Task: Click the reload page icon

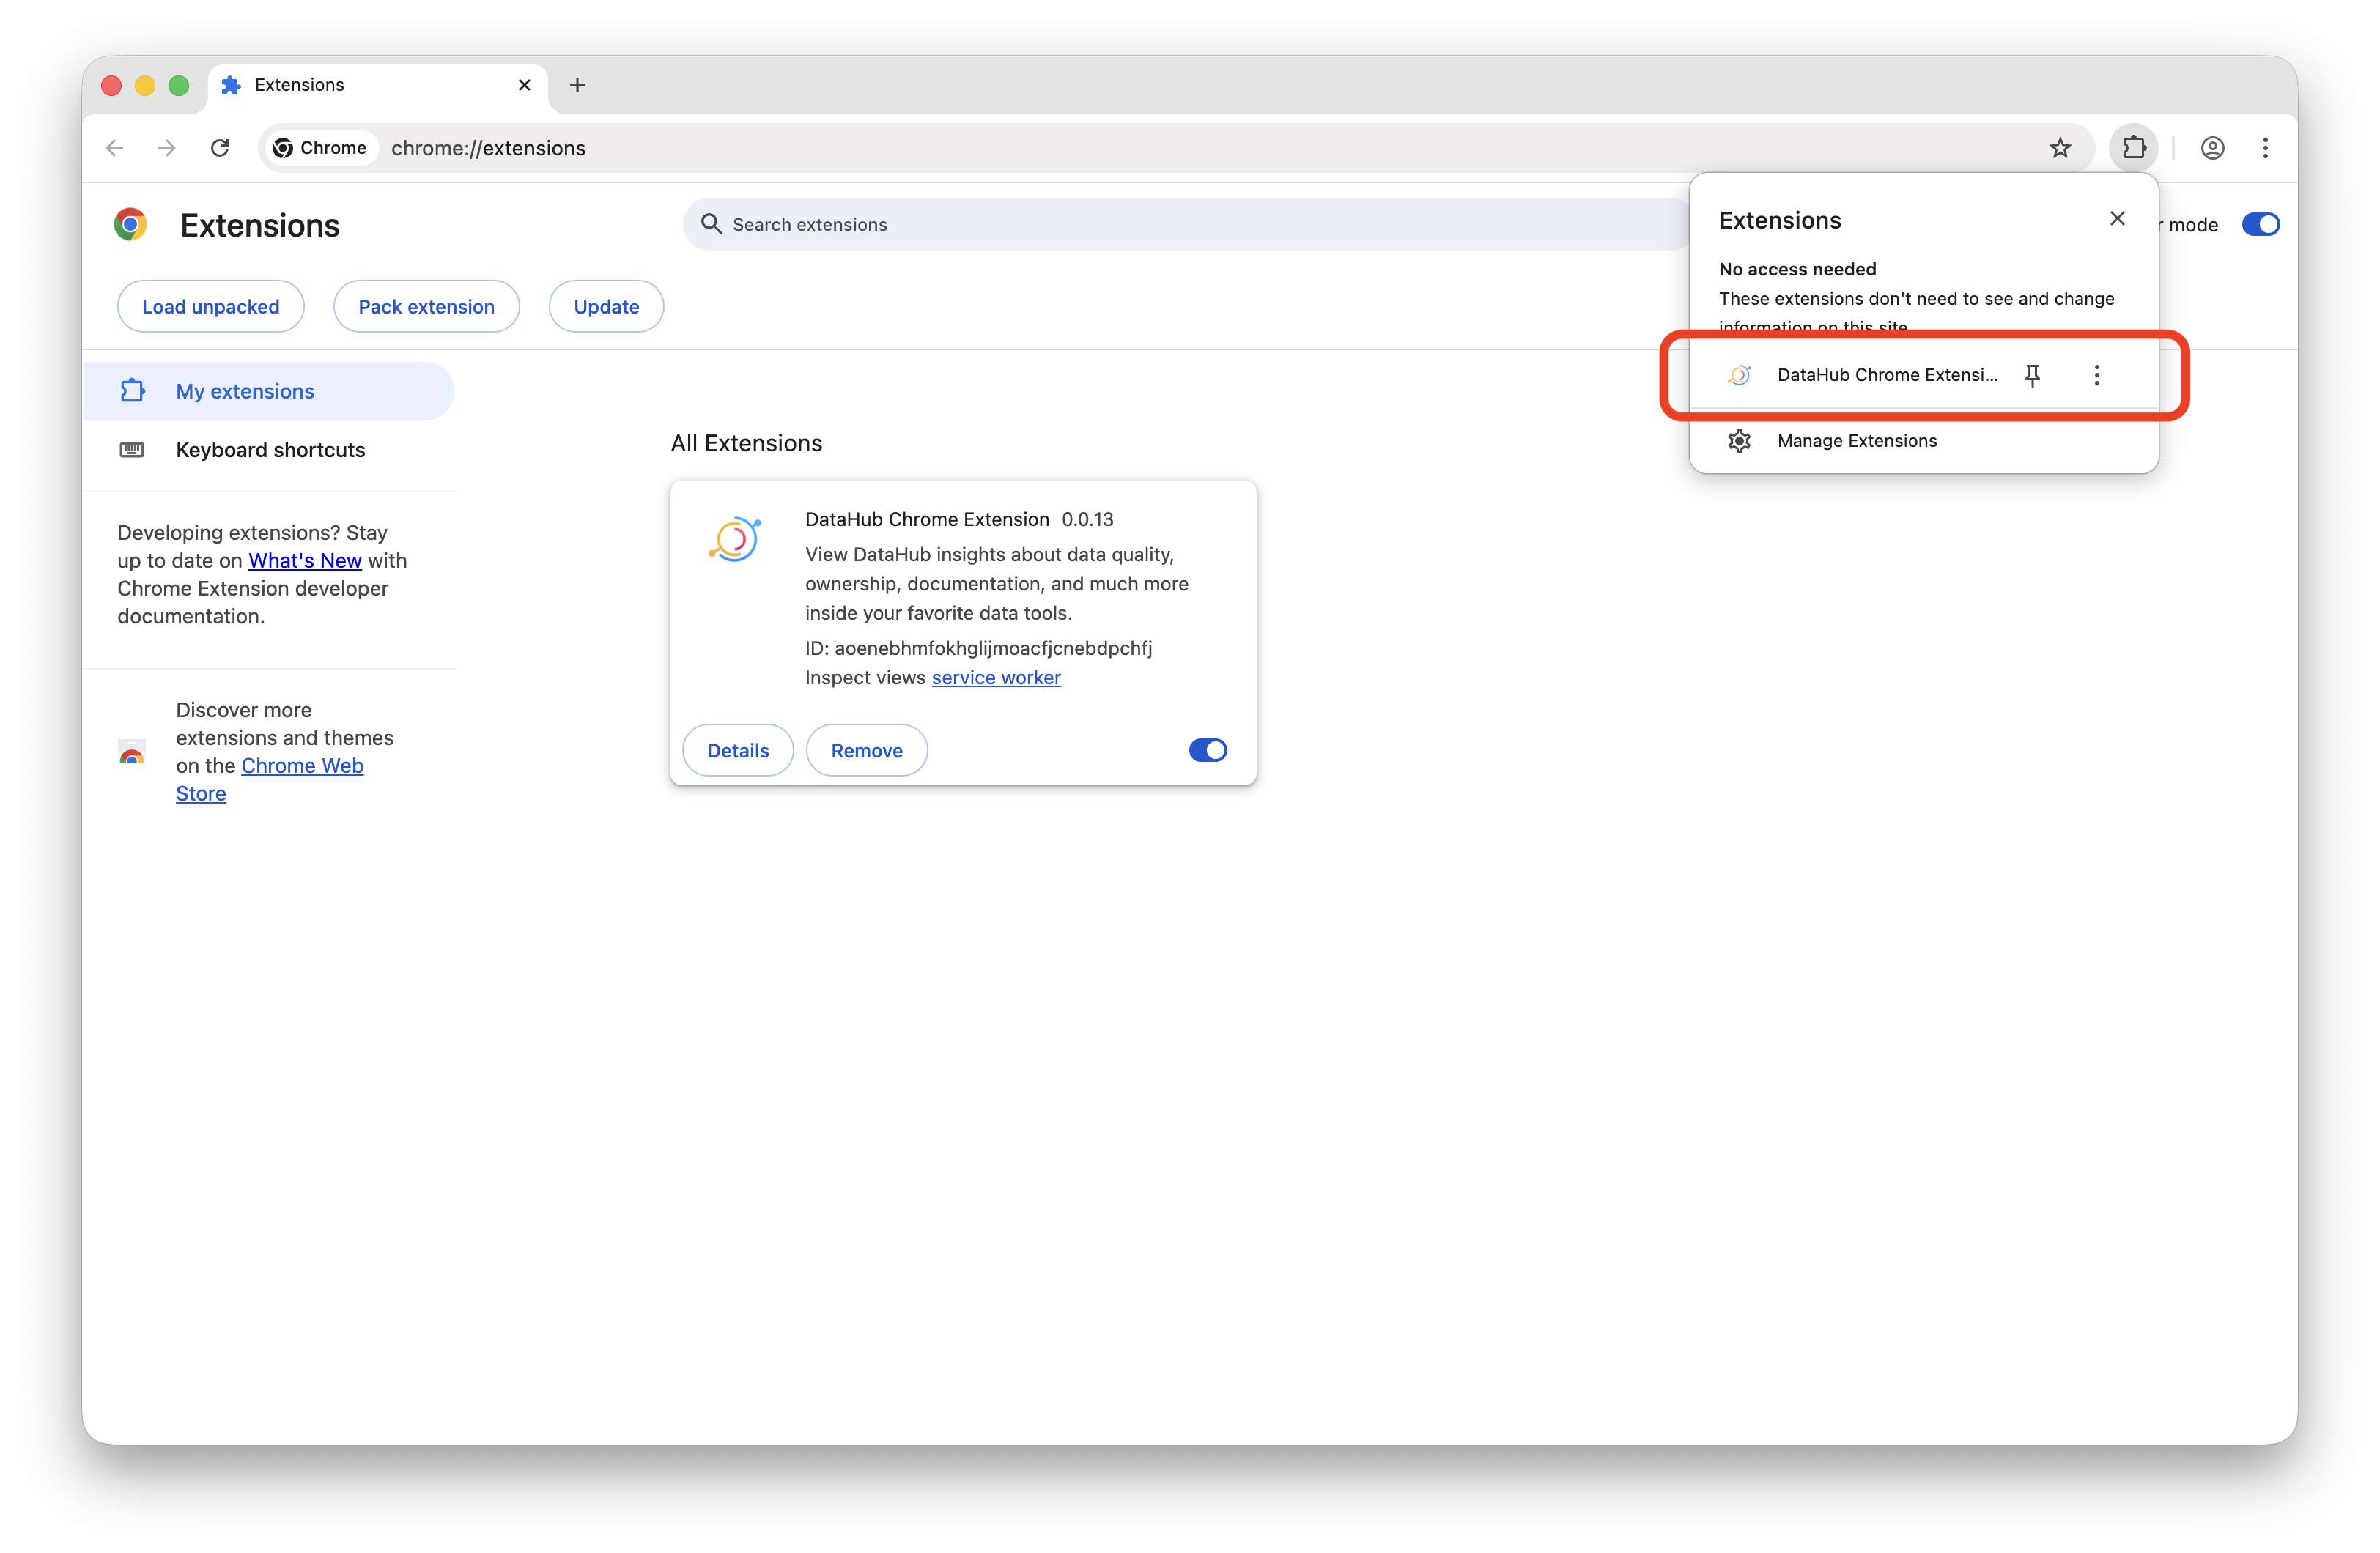Action: (220, 148)
